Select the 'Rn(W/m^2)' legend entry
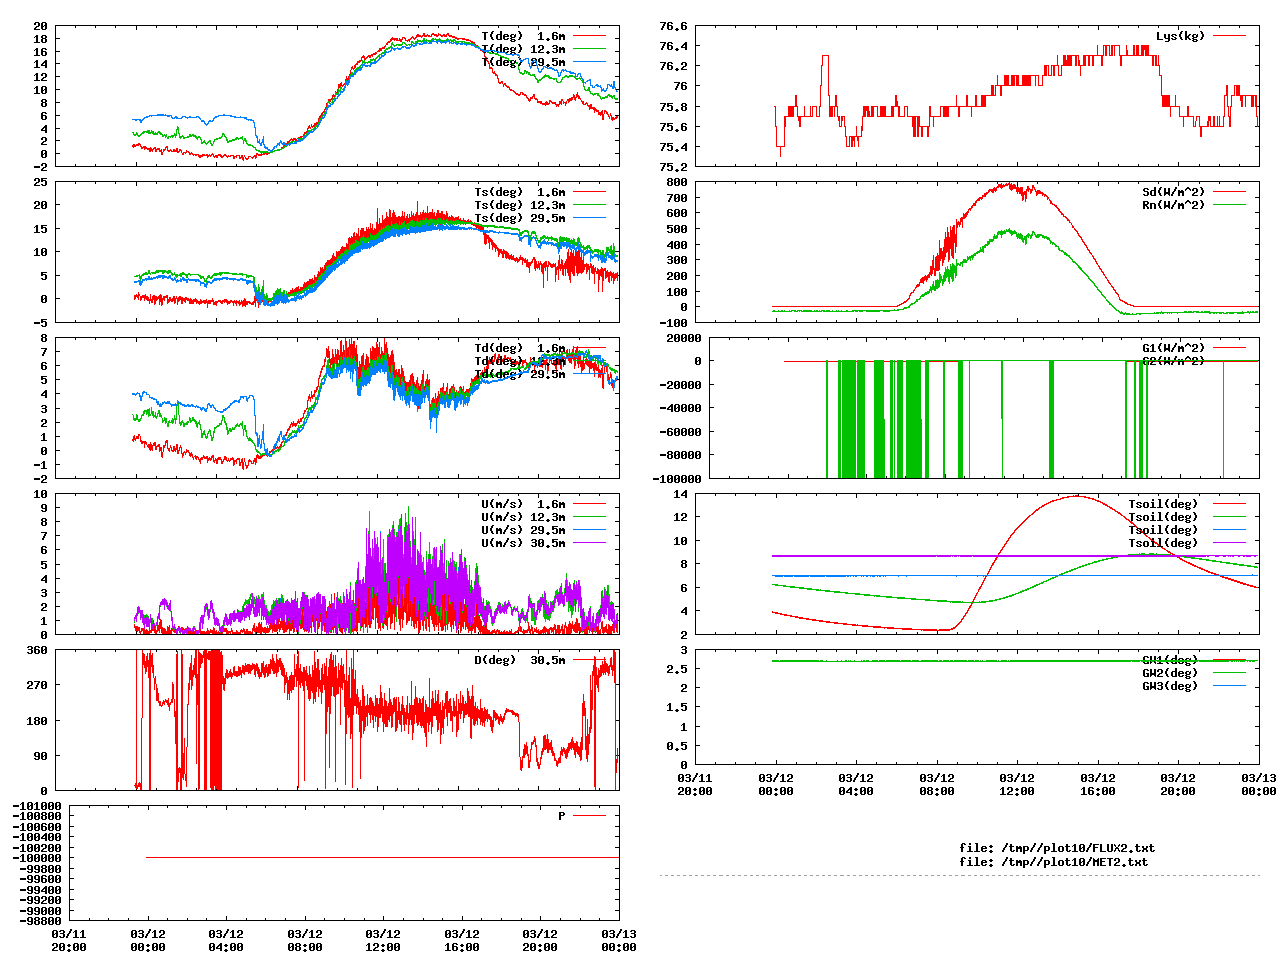 click(x=1173, y=205)
